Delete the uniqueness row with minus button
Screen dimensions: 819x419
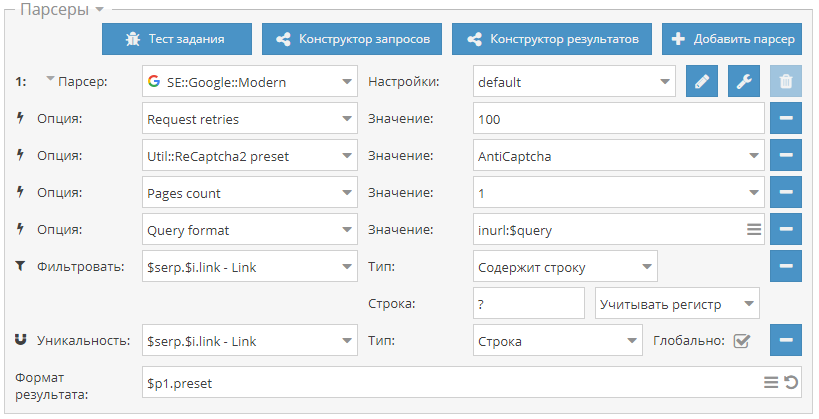(786, 340)
